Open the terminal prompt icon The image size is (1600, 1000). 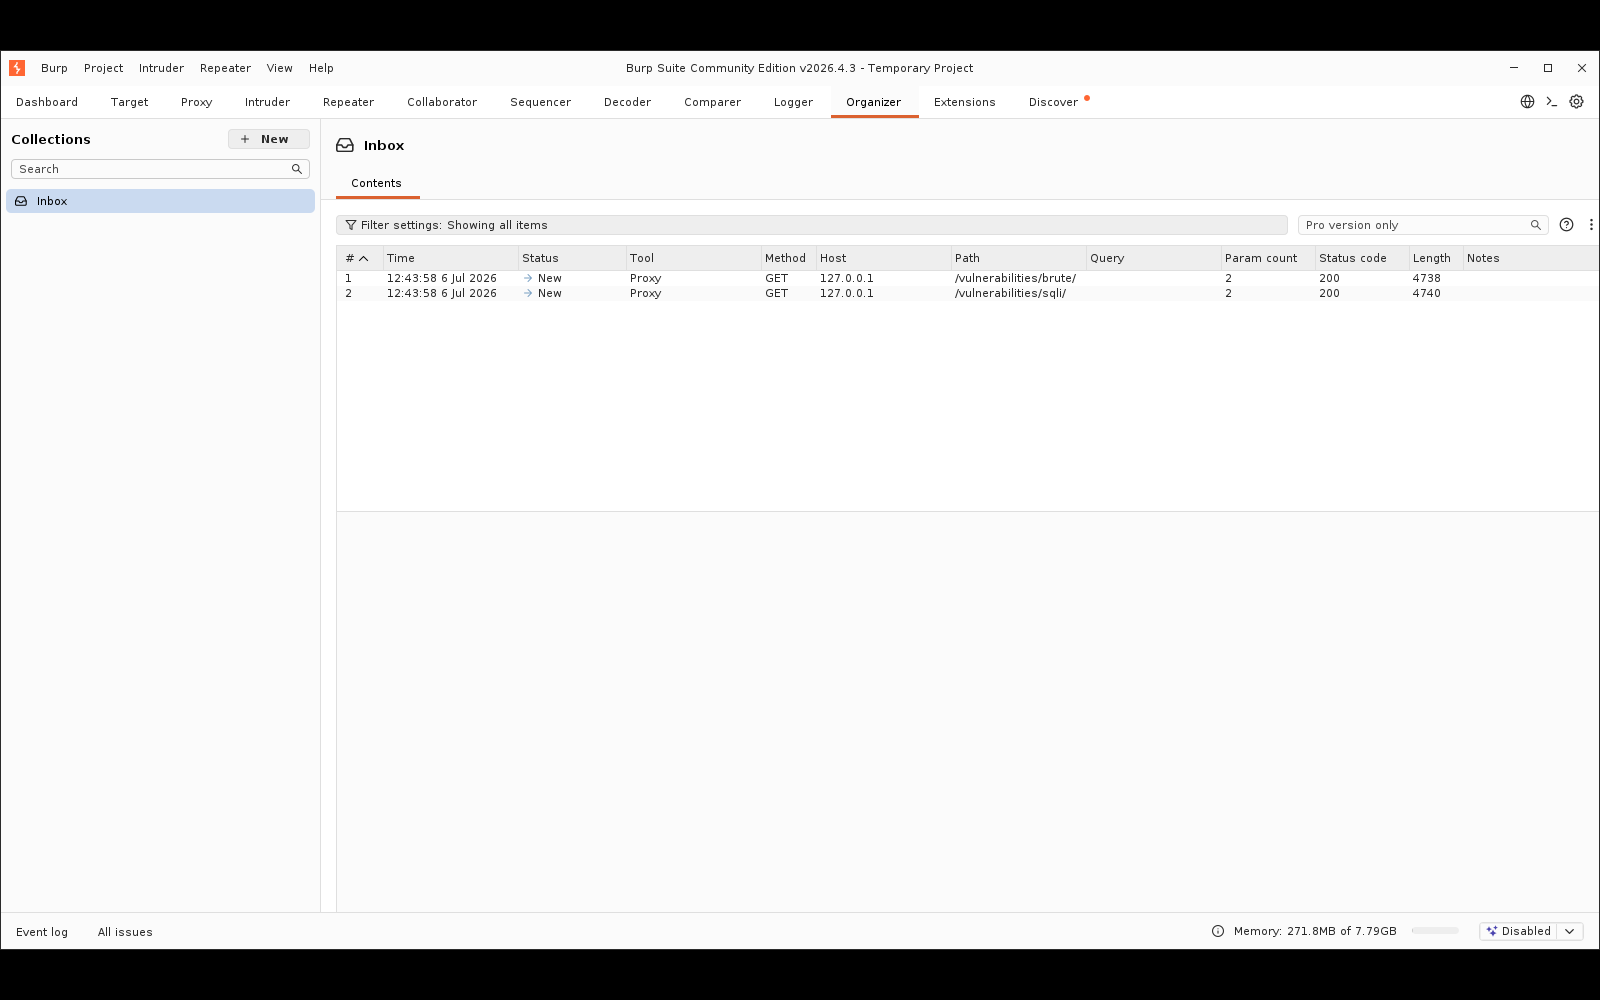(1552, 102)
